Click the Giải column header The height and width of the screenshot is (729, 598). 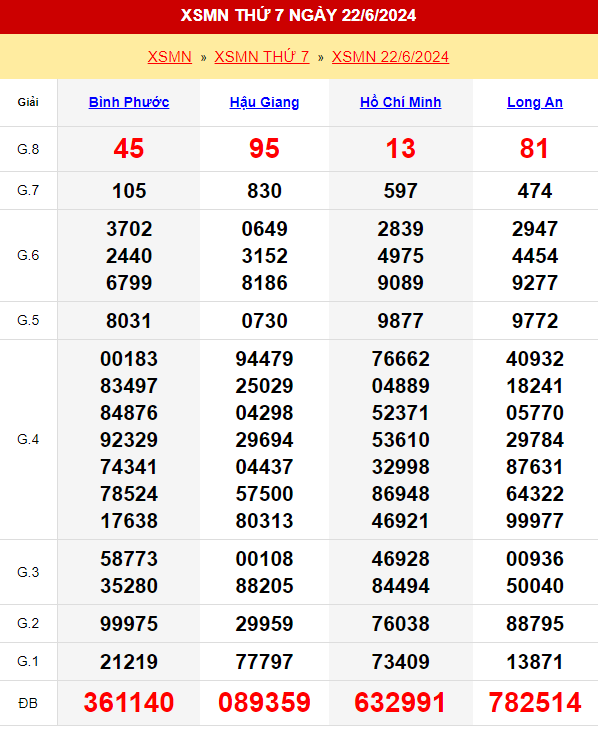pos(28,102)
